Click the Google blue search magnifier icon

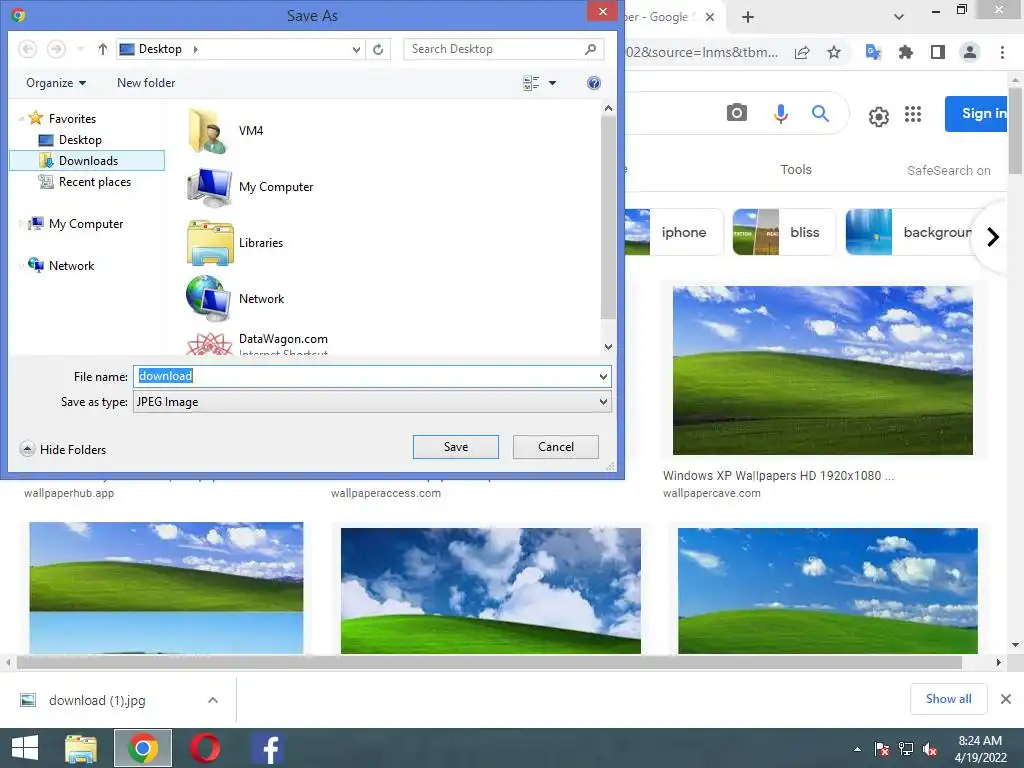click(x=821, y=114)
